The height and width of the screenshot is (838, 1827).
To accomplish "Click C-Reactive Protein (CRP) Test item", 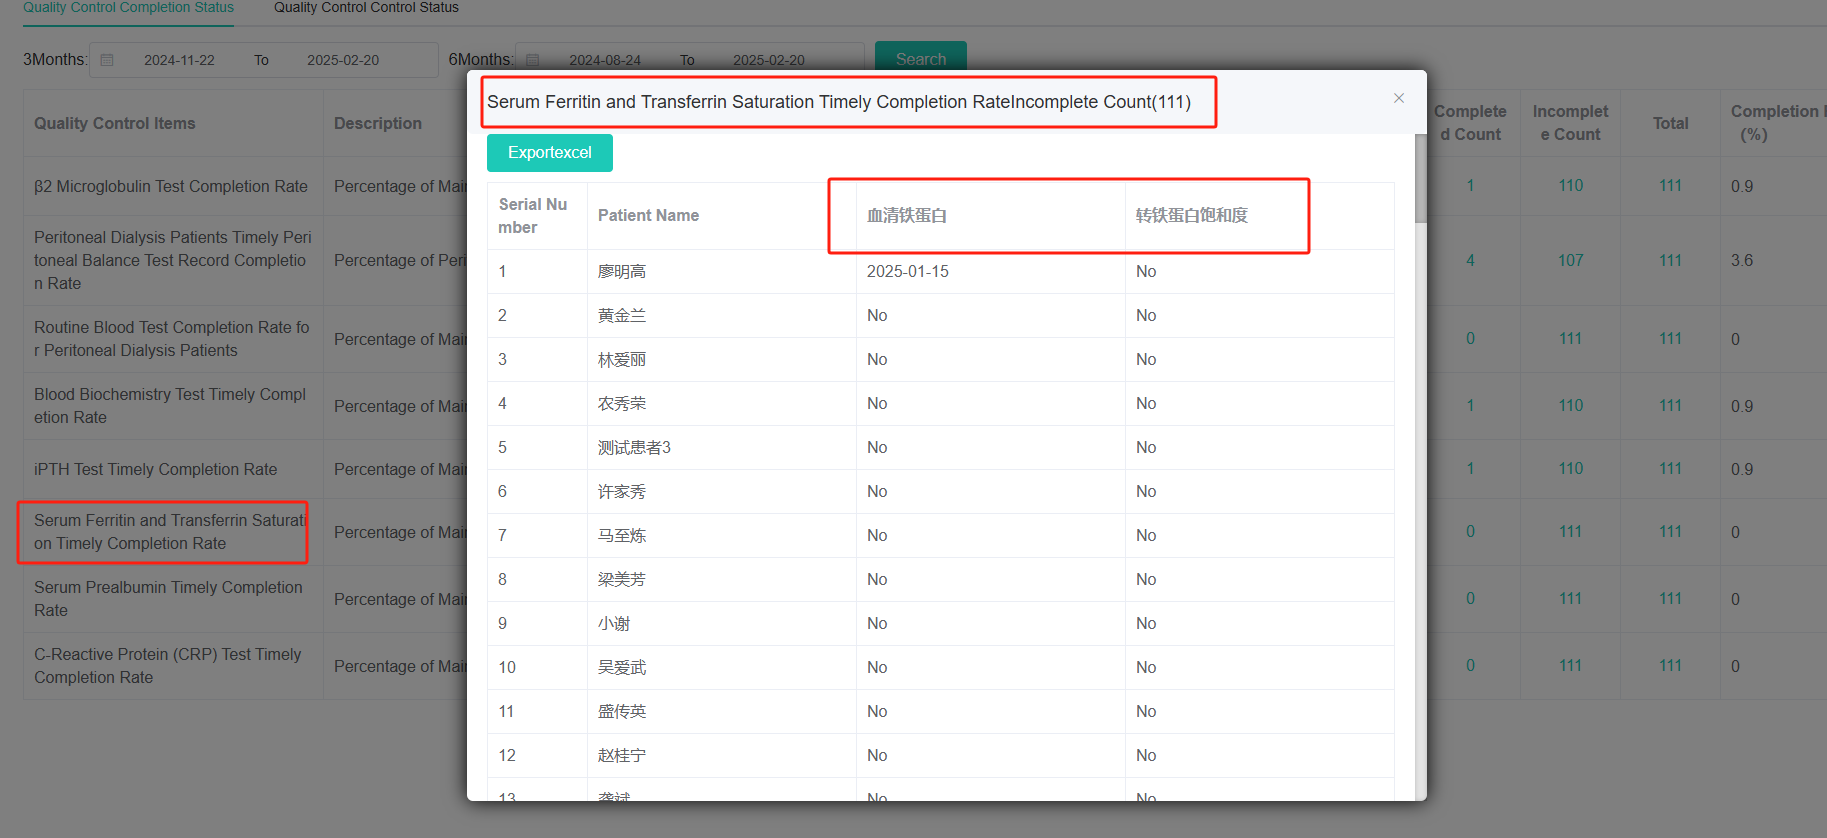I will click(168, 666).
